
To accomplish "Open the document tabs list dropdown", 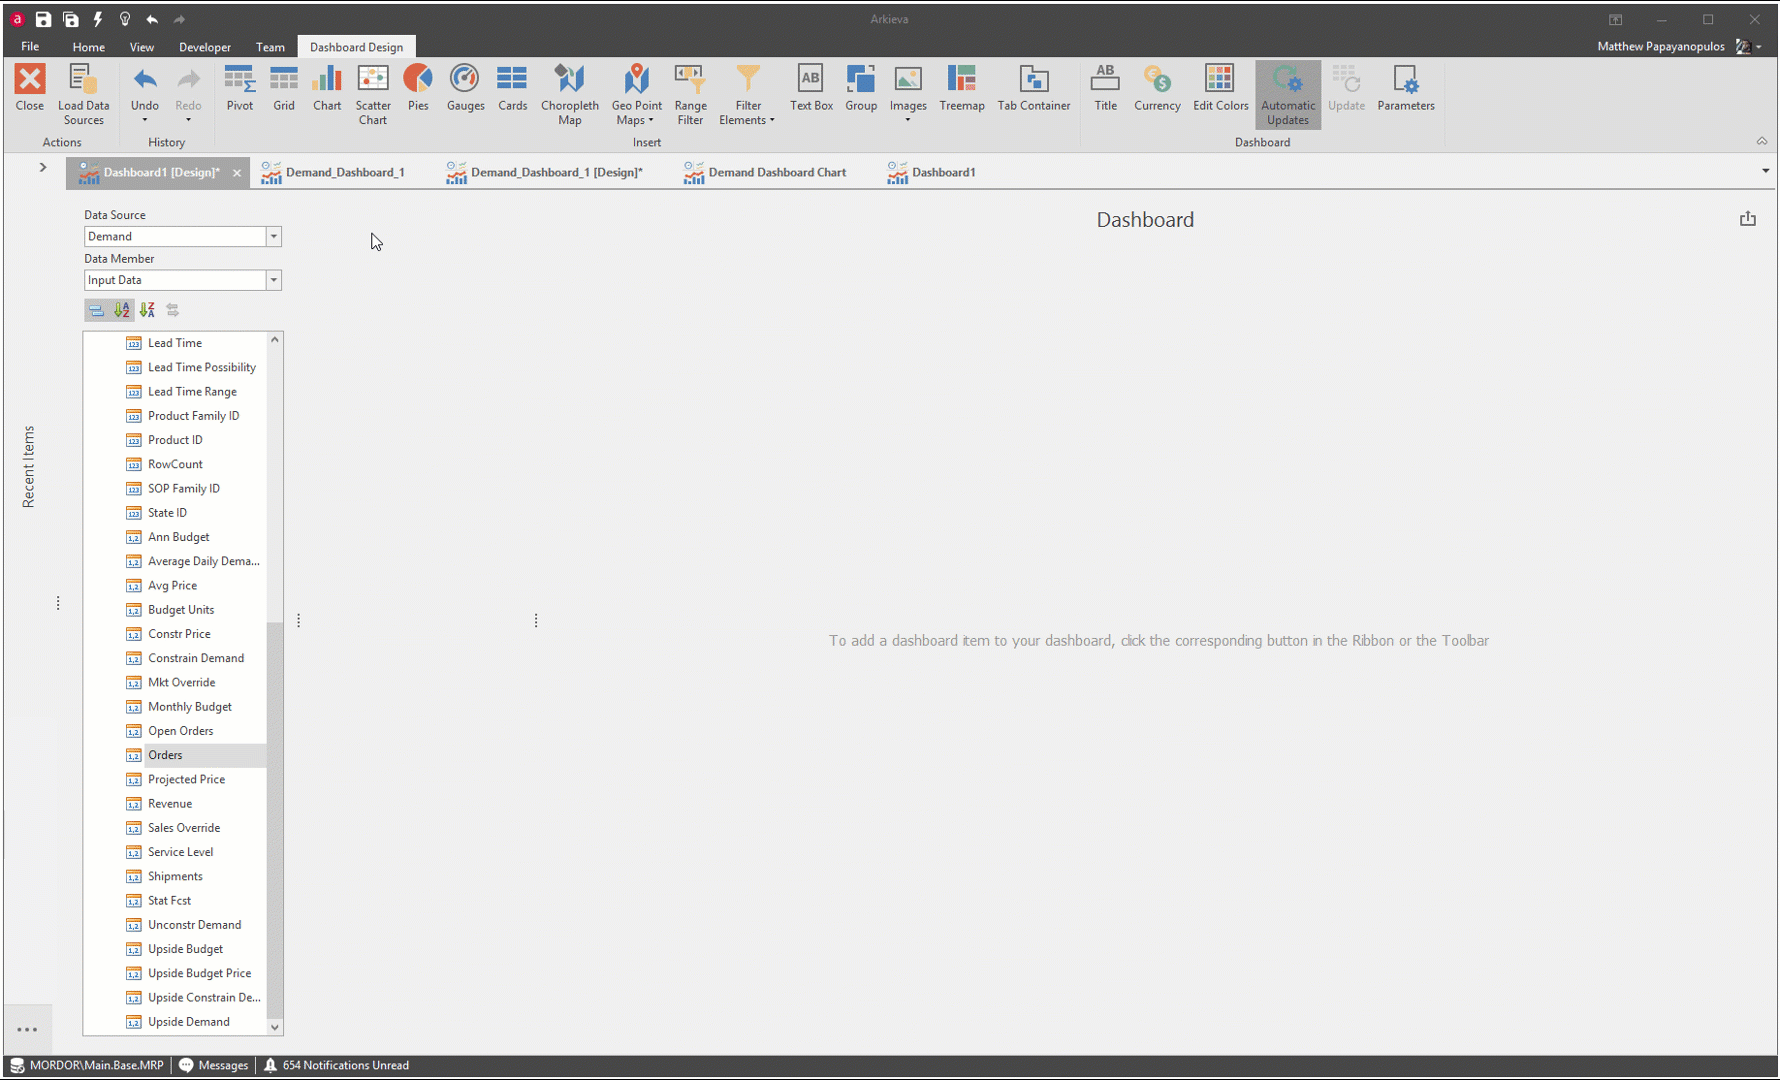I will click(x=1765, y=171).
